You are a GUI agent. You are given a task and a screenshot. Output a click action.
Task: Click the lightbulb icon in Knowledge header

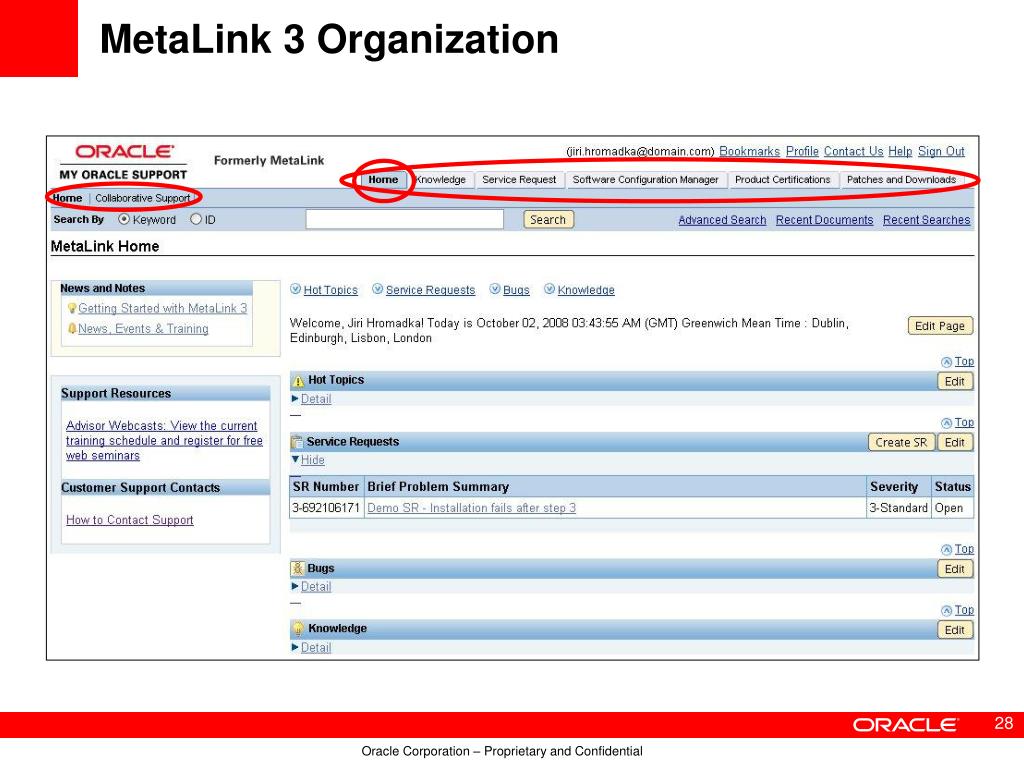click(x=298, y=629)
